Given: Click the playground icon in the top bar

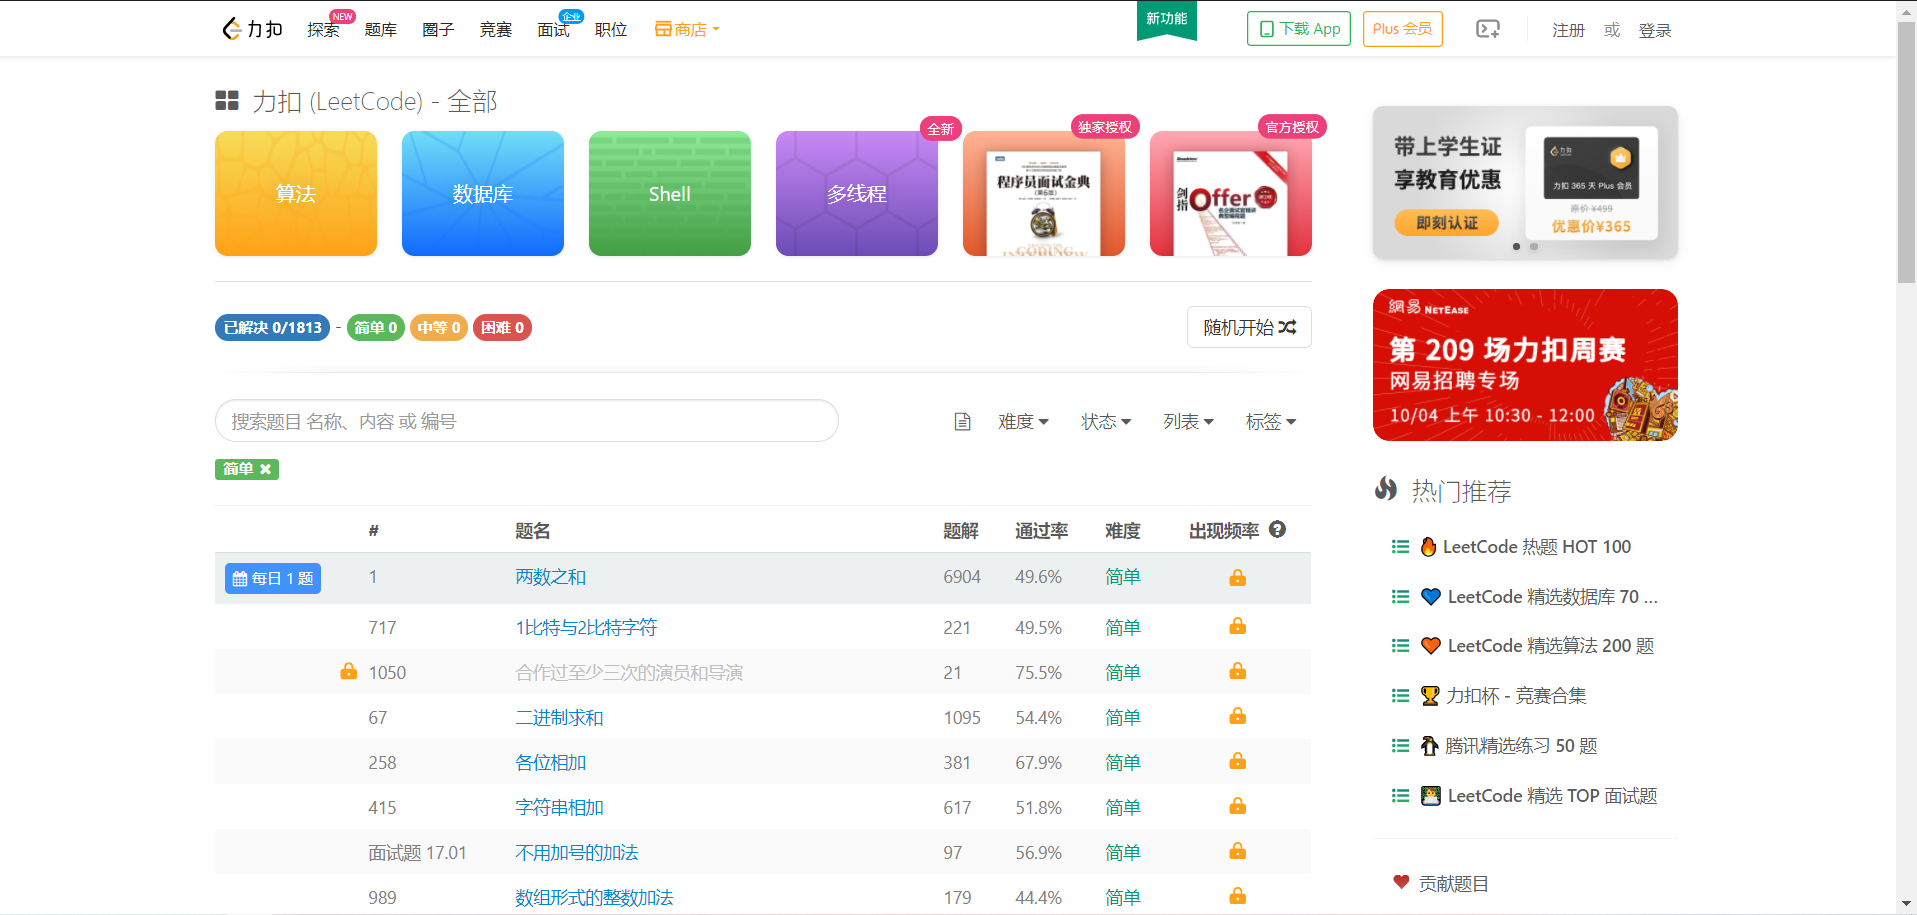Looking at the screenshot, I should click(x=1487, y=29).
